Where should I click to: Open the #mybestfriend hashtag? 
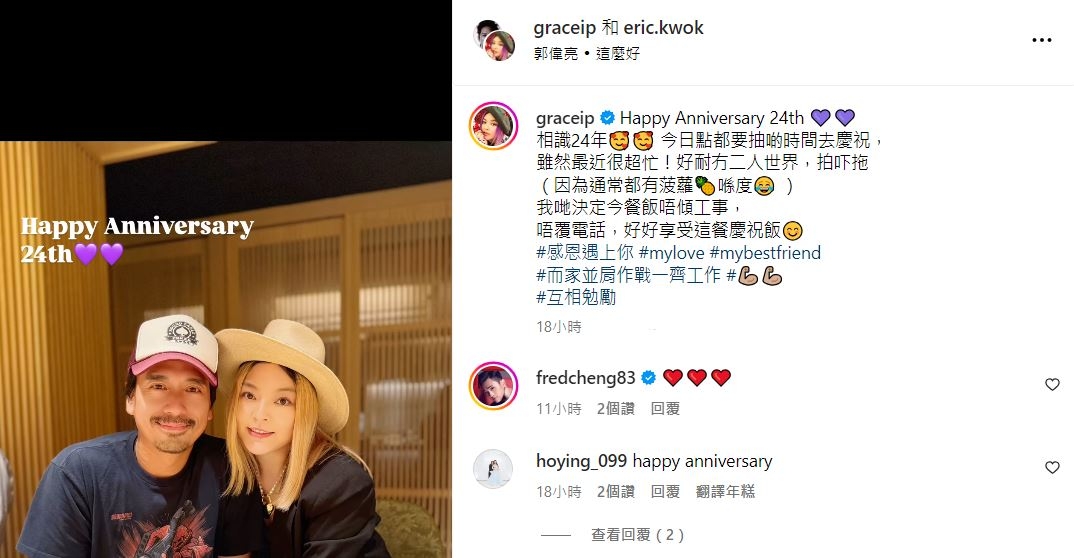[x=765, y=253]
